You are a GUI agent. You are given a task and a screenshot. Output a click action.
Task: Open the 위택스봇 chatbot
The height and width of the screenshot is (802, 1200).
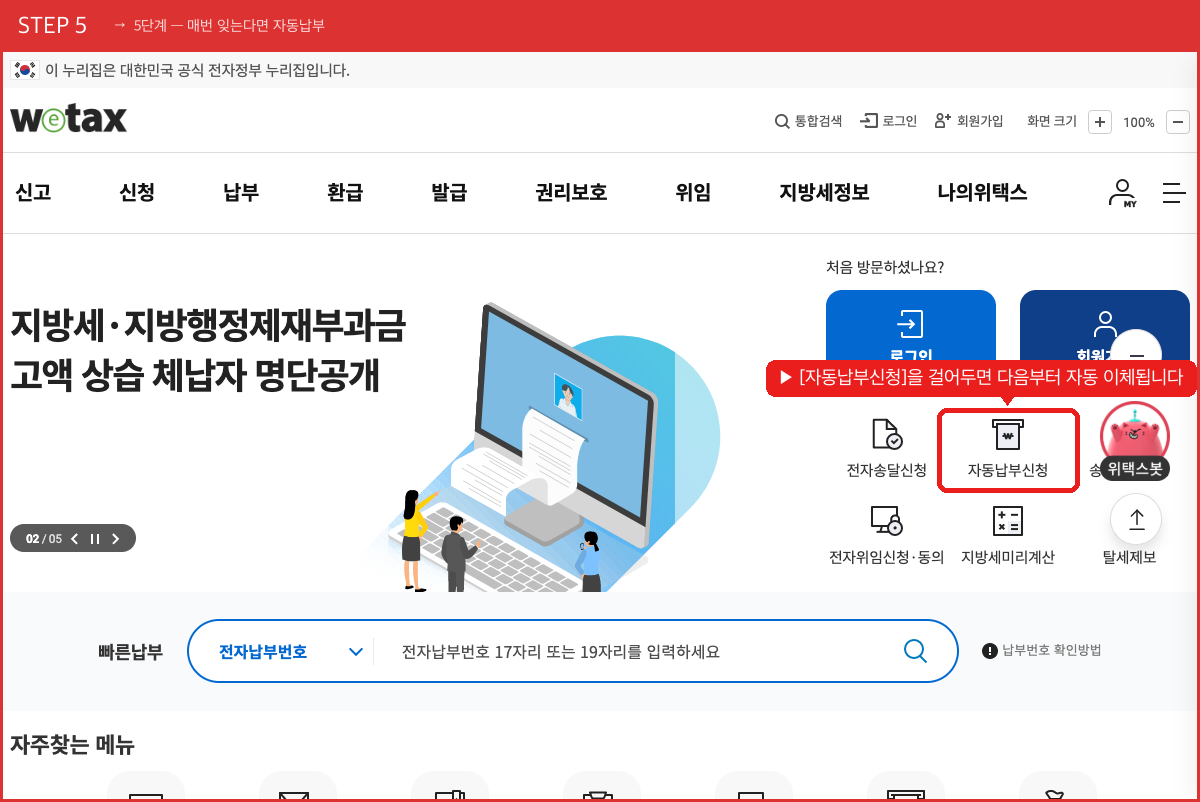(x=1135, y=443)
